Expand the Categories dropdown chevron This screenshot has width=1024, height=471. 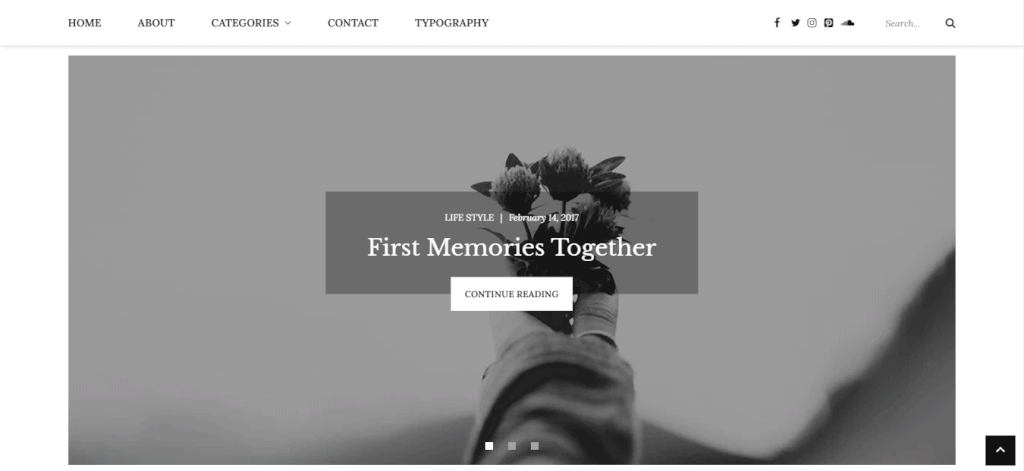(x=287, y=23)
